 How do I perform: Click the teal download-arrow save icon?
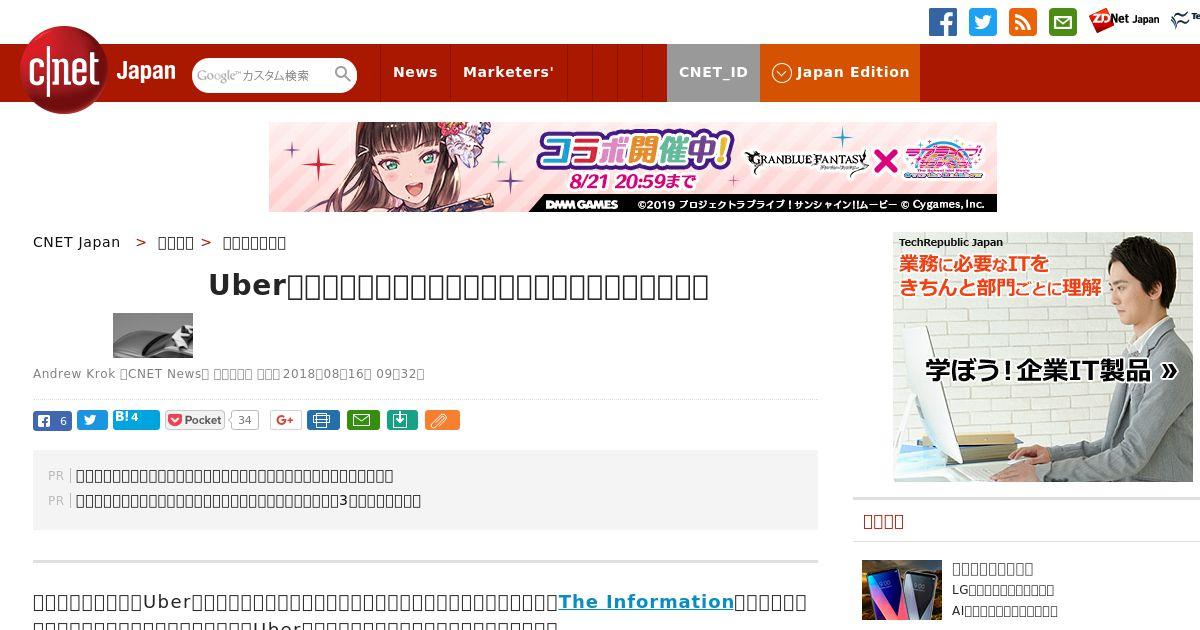click(x=401, y=420)
